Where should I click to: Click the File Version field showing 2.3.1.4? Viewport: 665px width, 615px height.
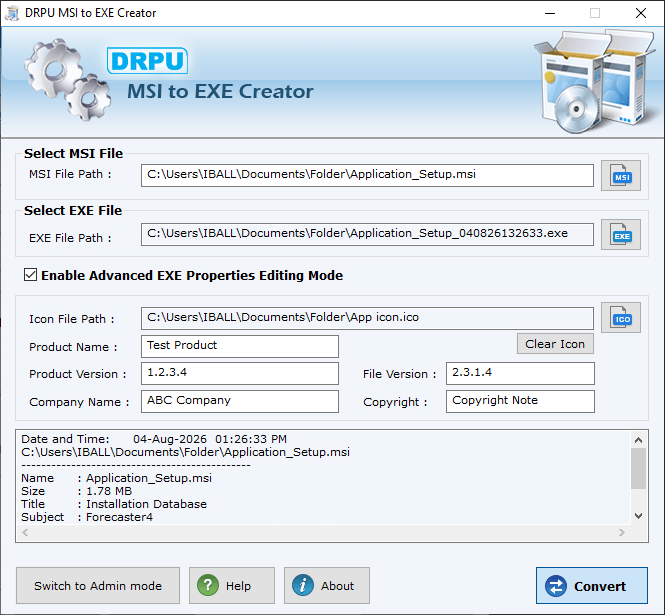pos(520,373)
